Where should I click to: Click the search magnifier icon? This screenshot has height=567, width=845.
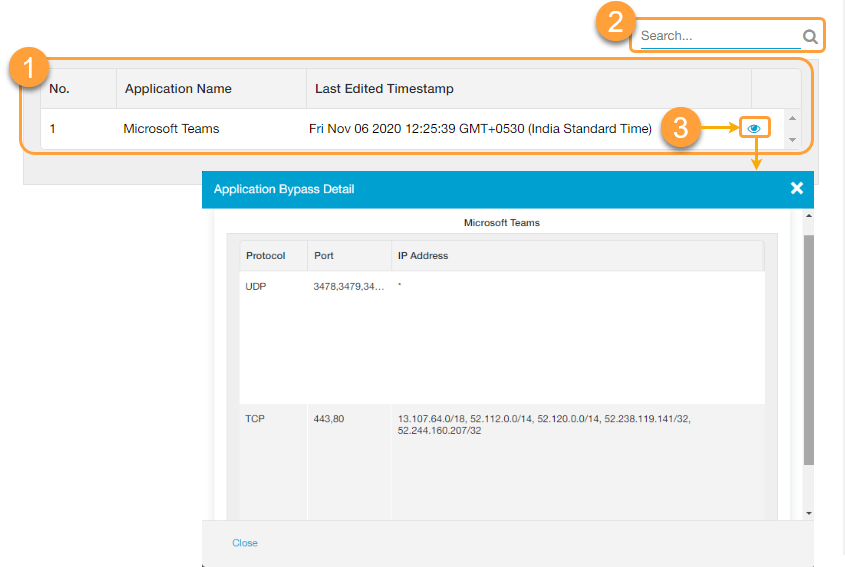[x=809, y=36]
